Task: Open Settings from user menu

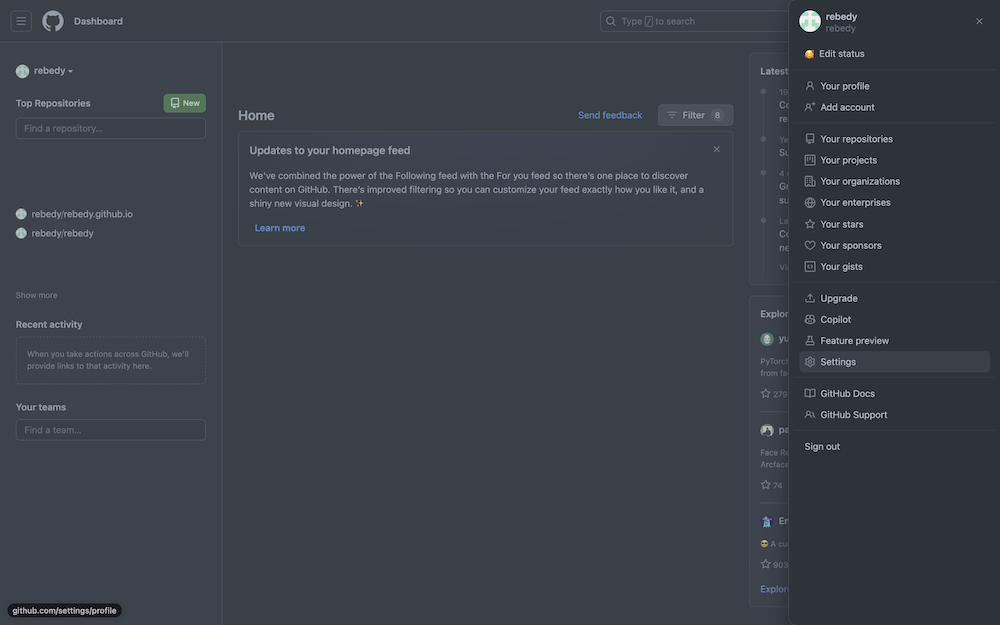Action: coord(894,362)
